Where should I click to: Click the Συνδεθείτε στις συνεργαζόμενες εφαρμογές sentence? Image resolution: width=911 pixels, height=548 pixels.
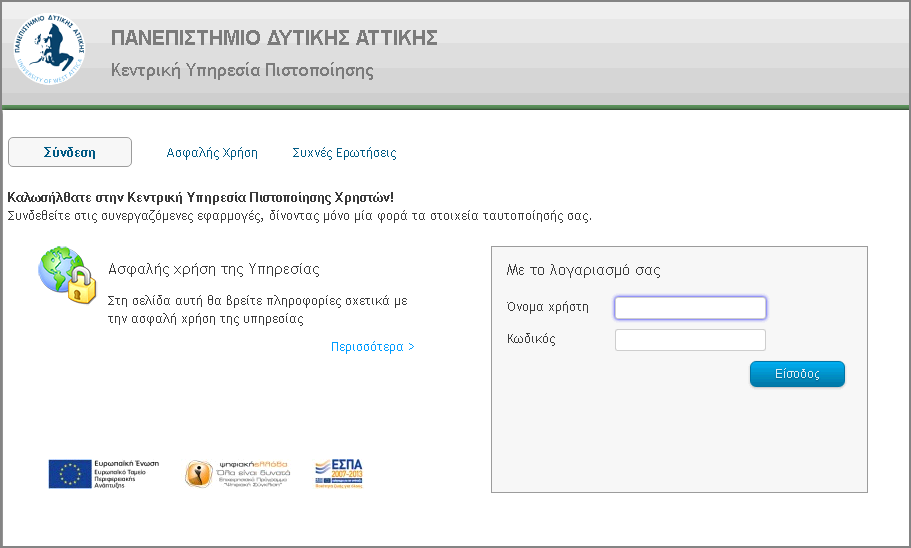[300, 216]
